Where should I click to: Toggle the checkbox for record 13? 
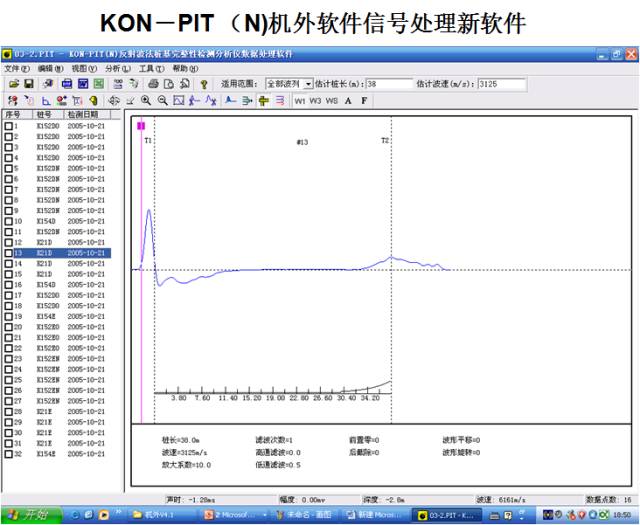coord(8,254)
